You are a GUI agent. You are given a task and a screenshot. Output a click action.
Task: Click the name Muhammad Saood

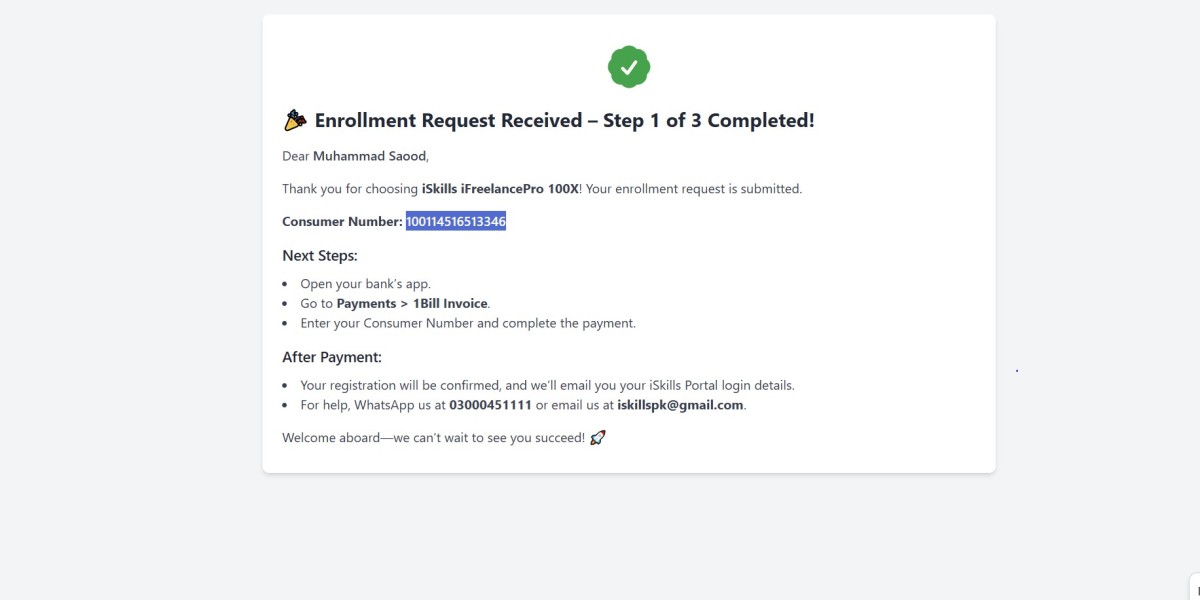369,156
